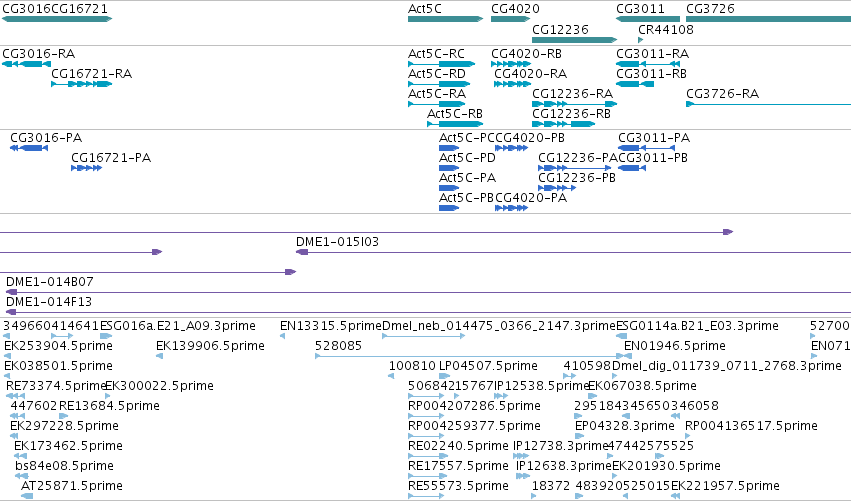The height and width of the screenshot is (501, 851).
Task: Click the RP004207286.5prime EST
Action: [426, 416]
